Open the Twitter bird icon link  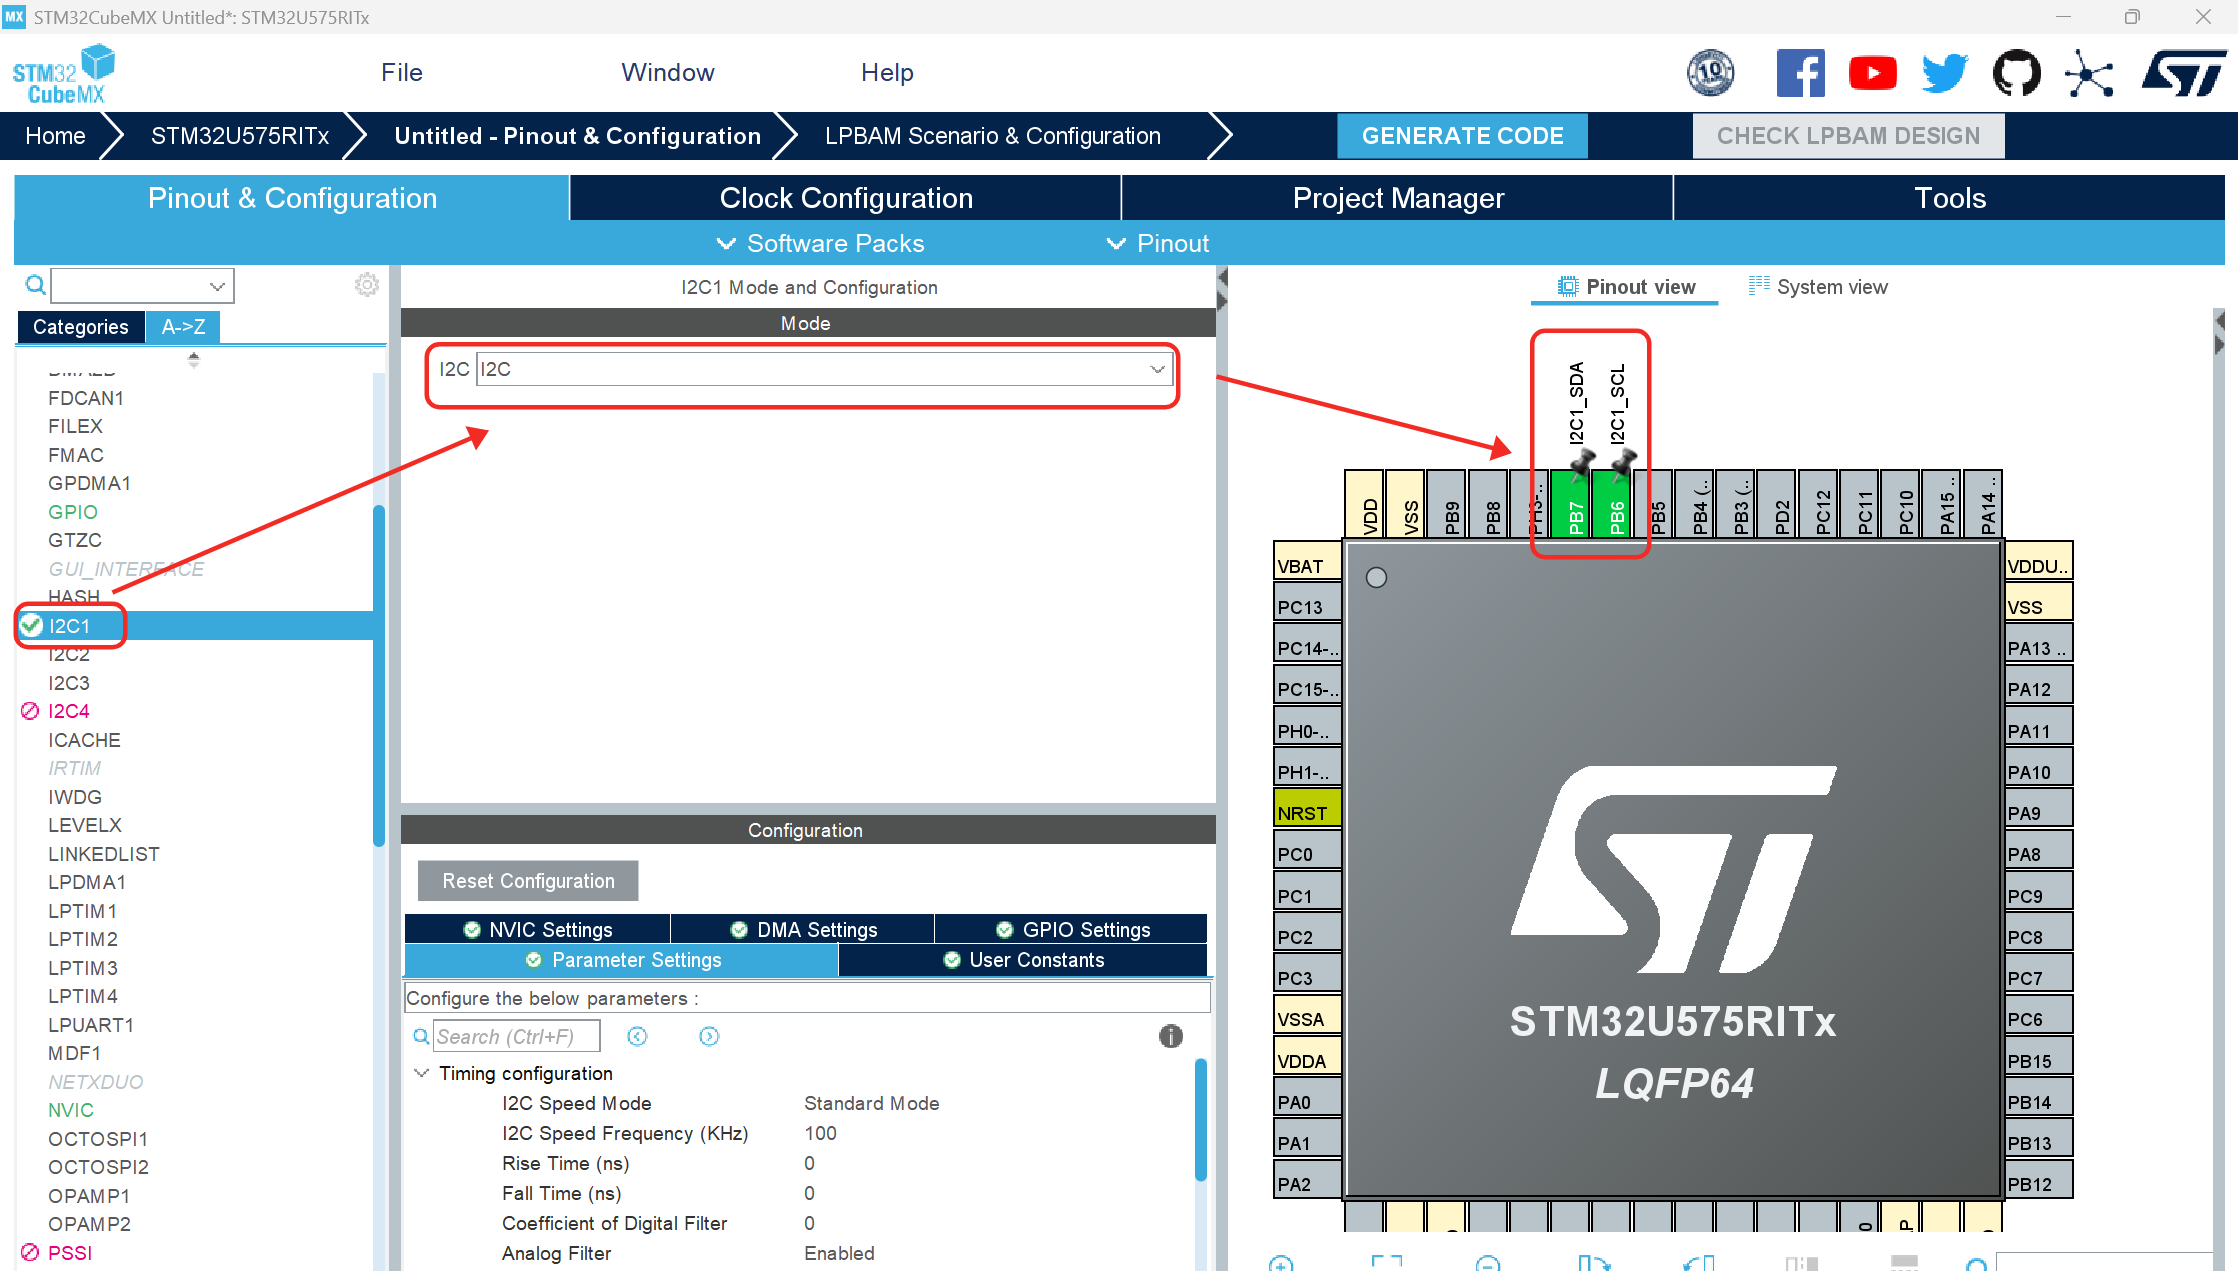coord(1944,73)
